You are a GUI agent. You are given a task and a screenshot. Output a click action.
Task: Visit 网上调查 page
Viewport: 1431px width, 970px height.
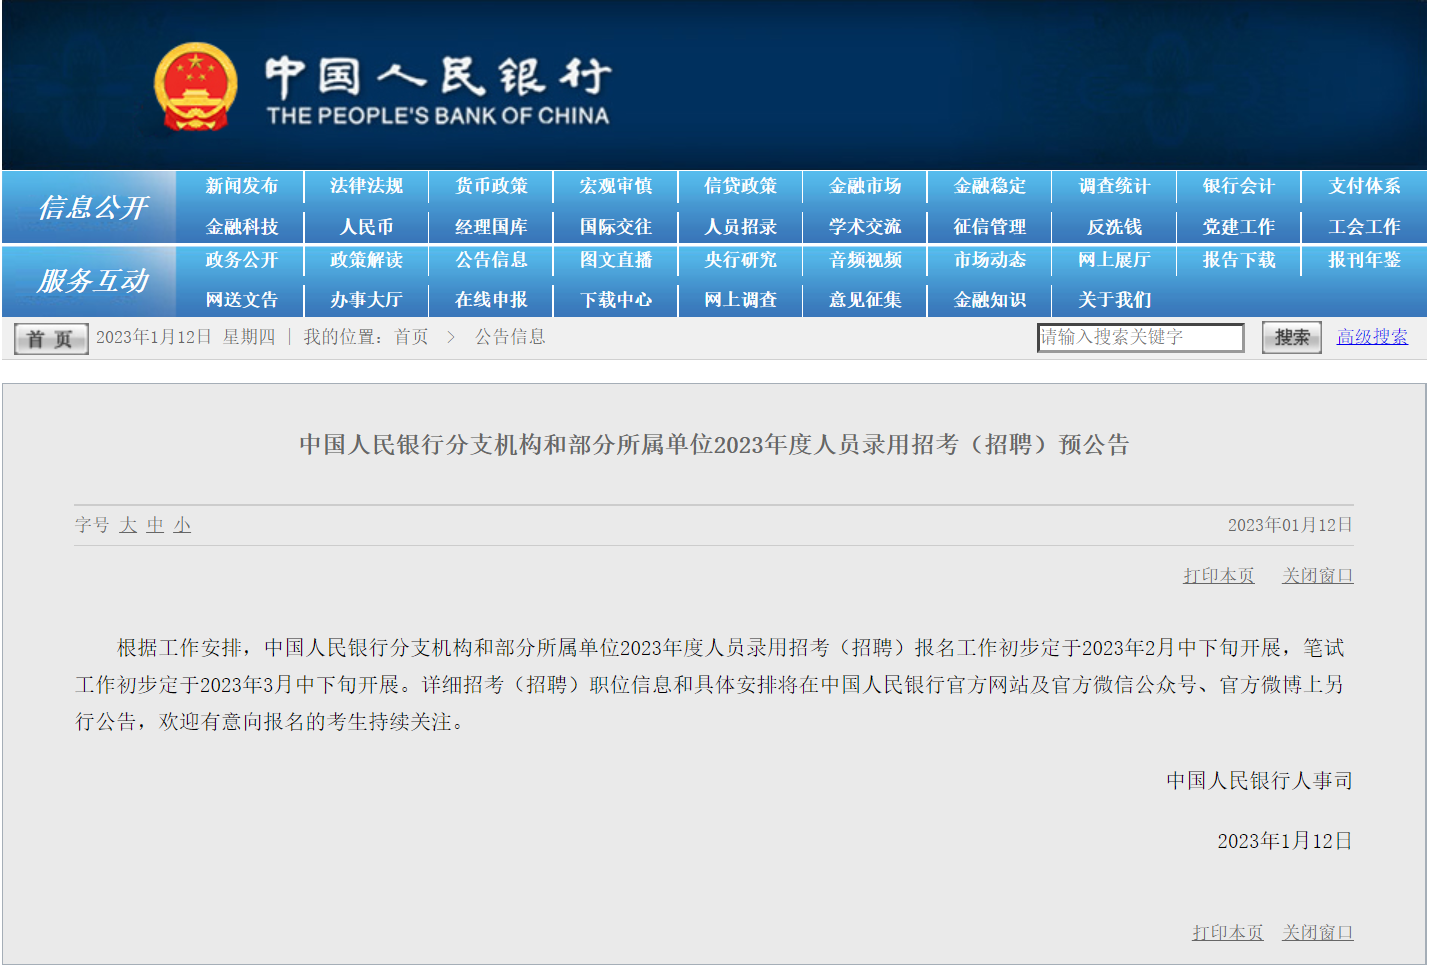point(740,300)
